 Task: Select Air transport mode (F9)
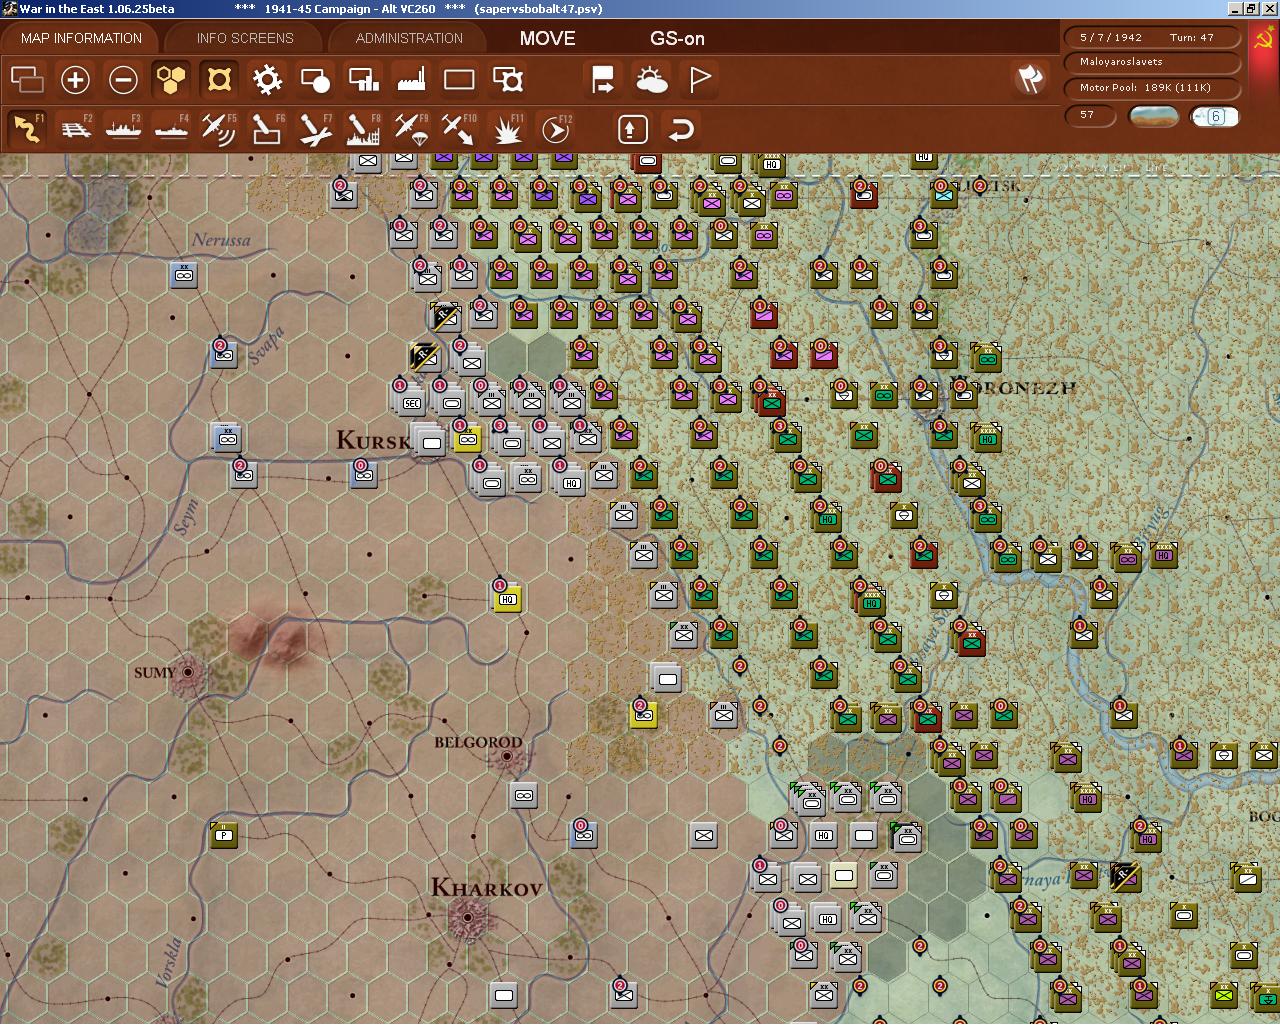coord(412,129)
